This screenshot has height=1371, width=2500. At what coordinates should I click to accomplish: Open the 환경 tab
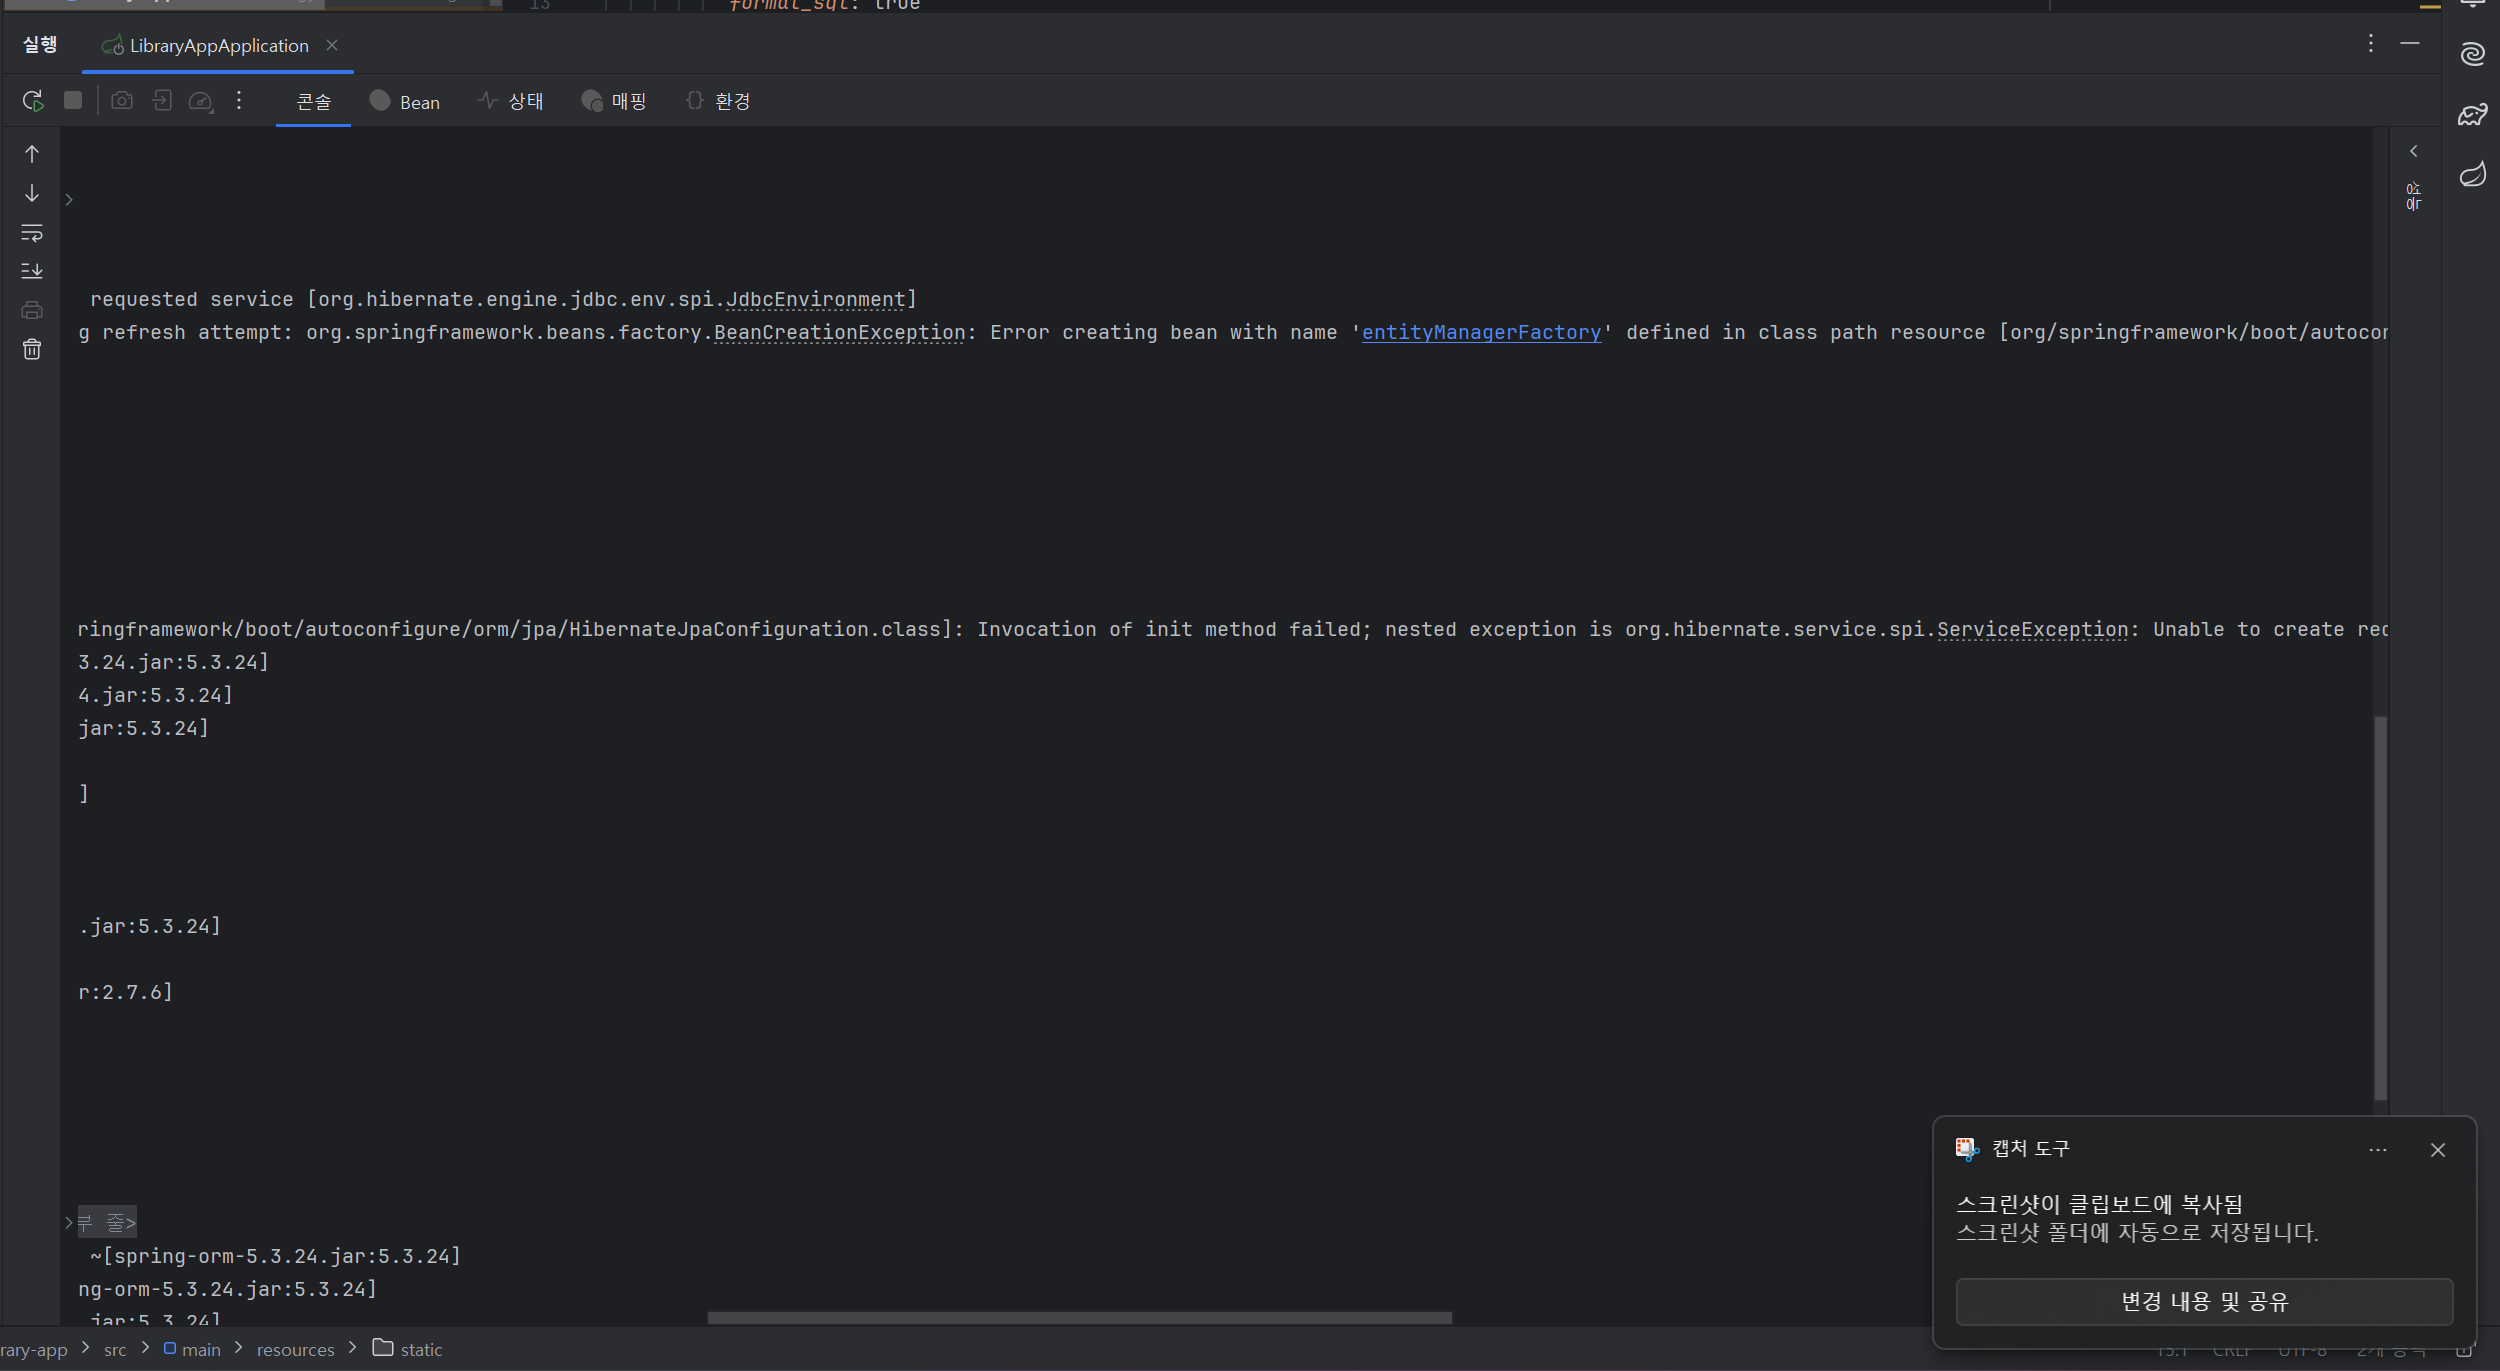(x=718, y=101)
